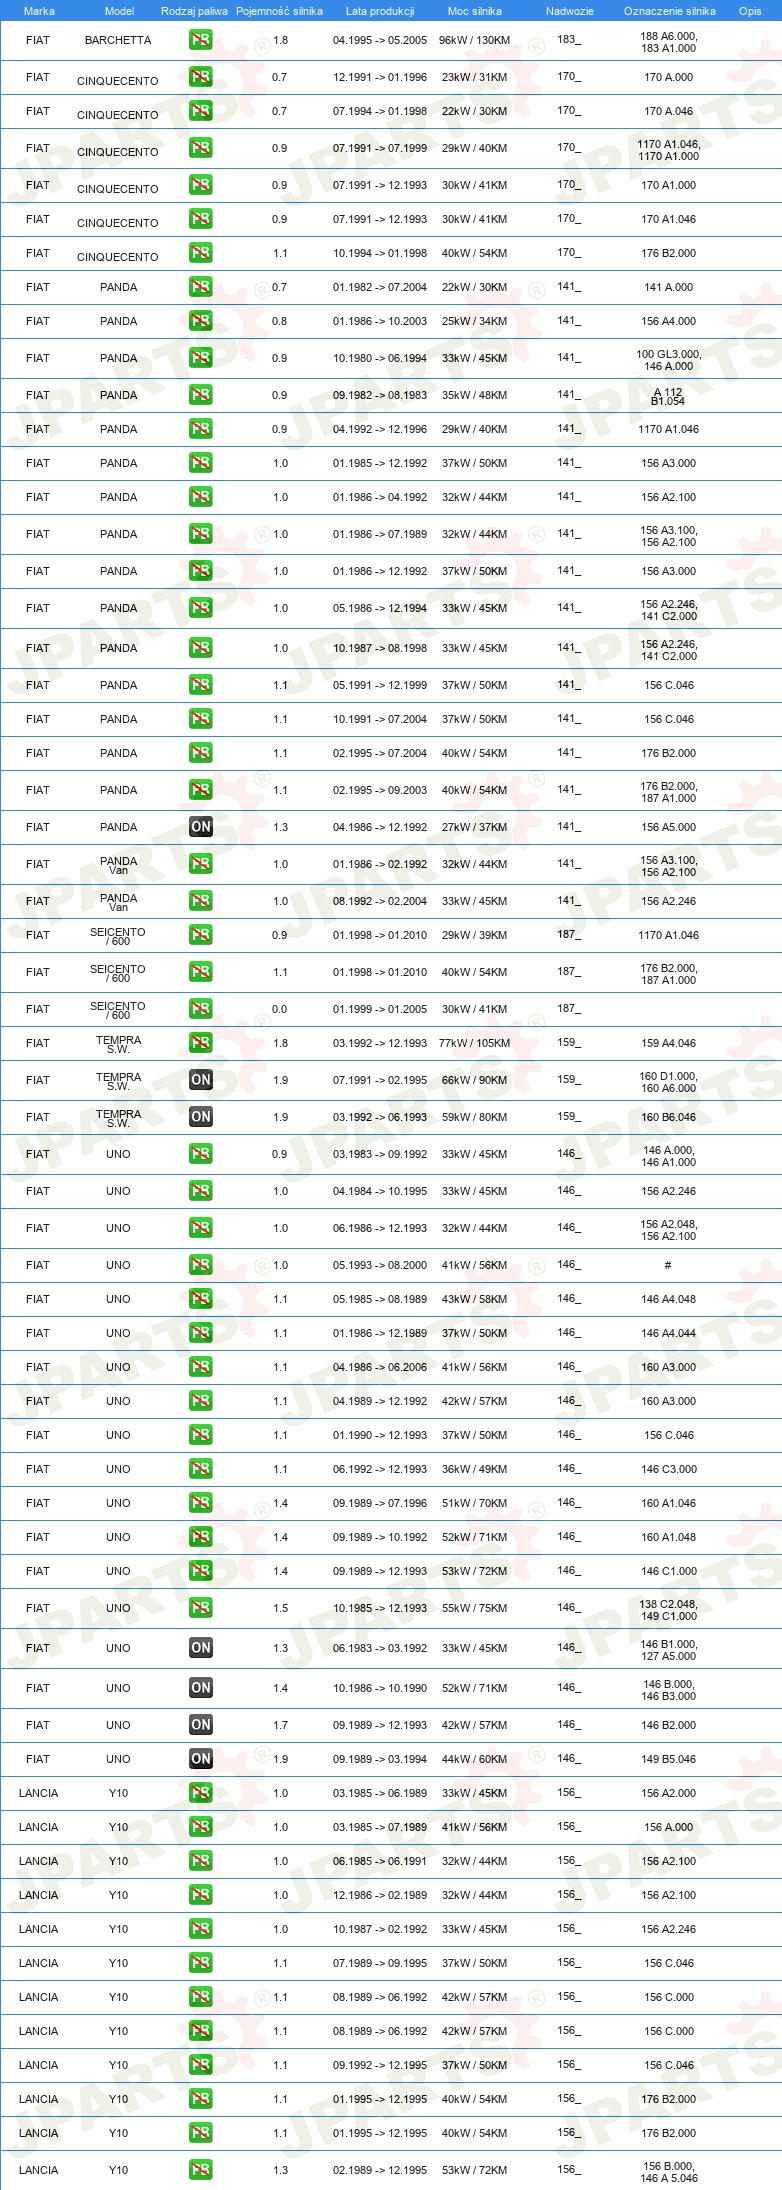Click the Opis column header
Image resolution: width=782 pixels, height=2190 pixels.
pyautogui.click(x=750, y=11)
